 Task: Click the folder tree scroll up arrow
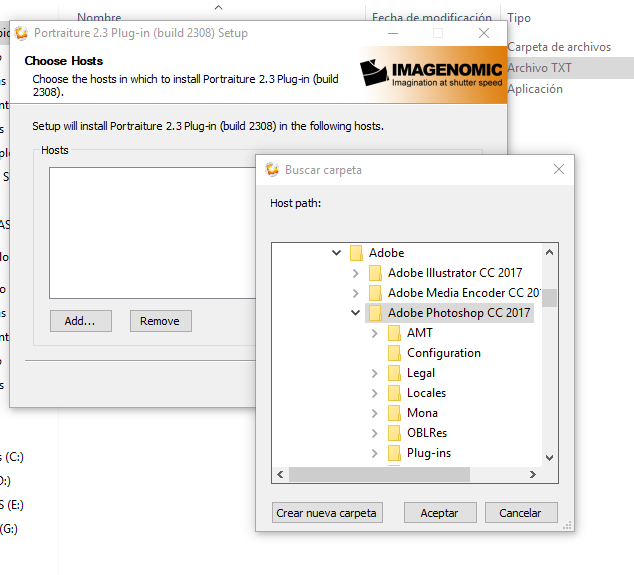tap(549, 253)
